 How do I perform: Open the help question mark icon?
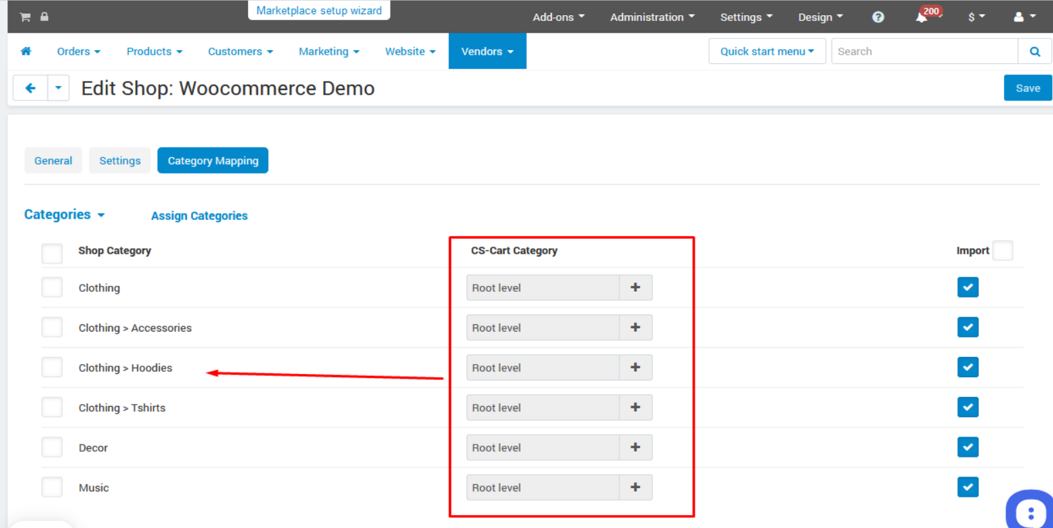tap(878, 17)
